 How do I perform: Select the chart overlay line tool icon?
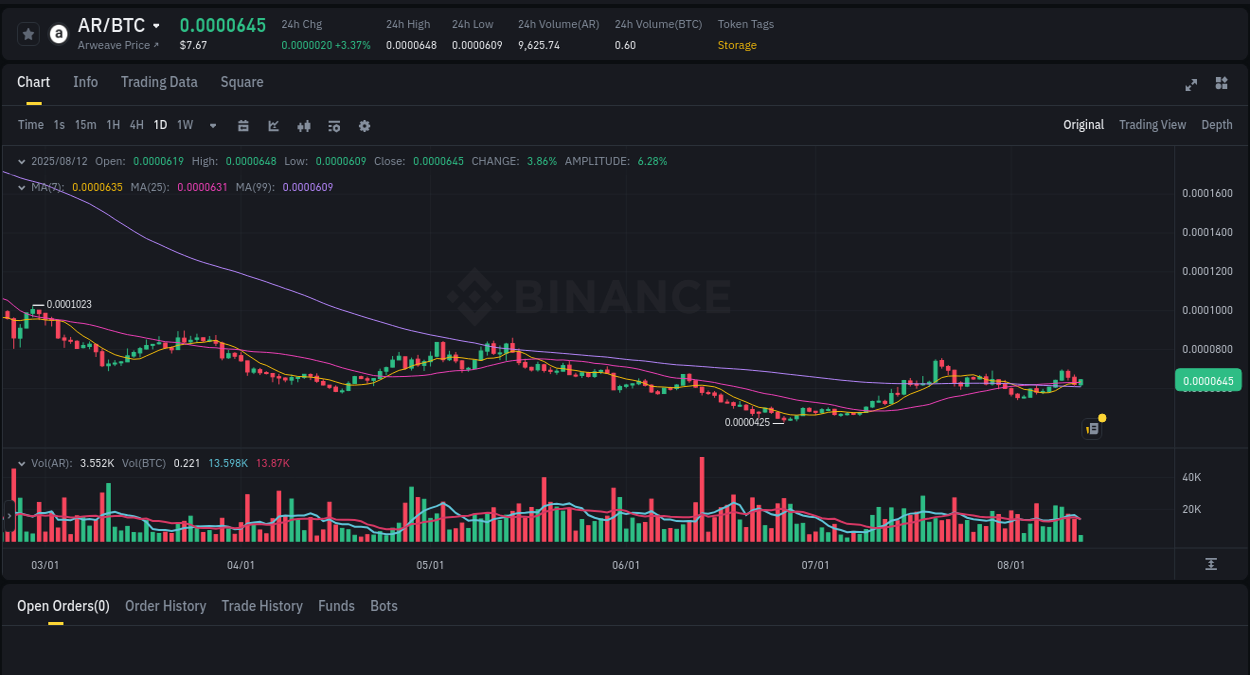273,125
